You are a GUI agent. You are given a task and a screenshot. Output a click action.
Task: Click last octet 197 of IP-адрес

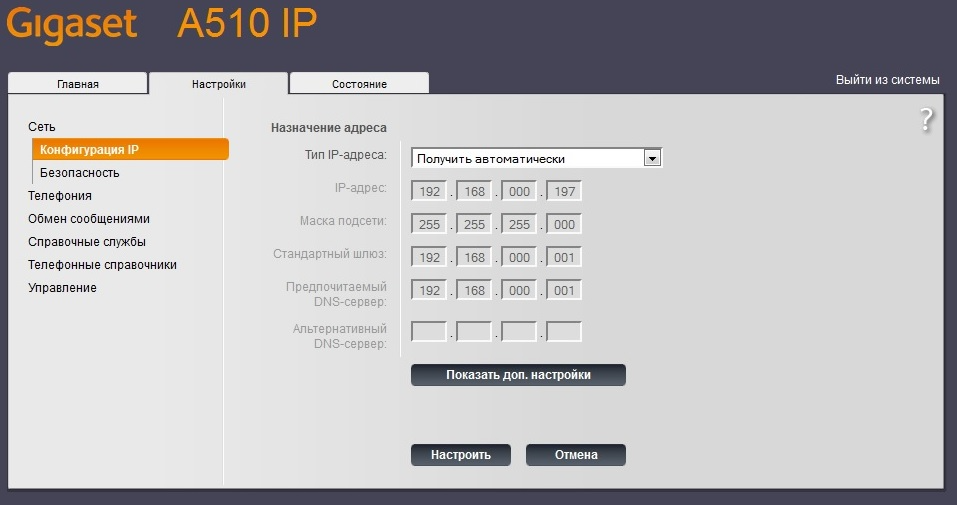pos(564,191)
